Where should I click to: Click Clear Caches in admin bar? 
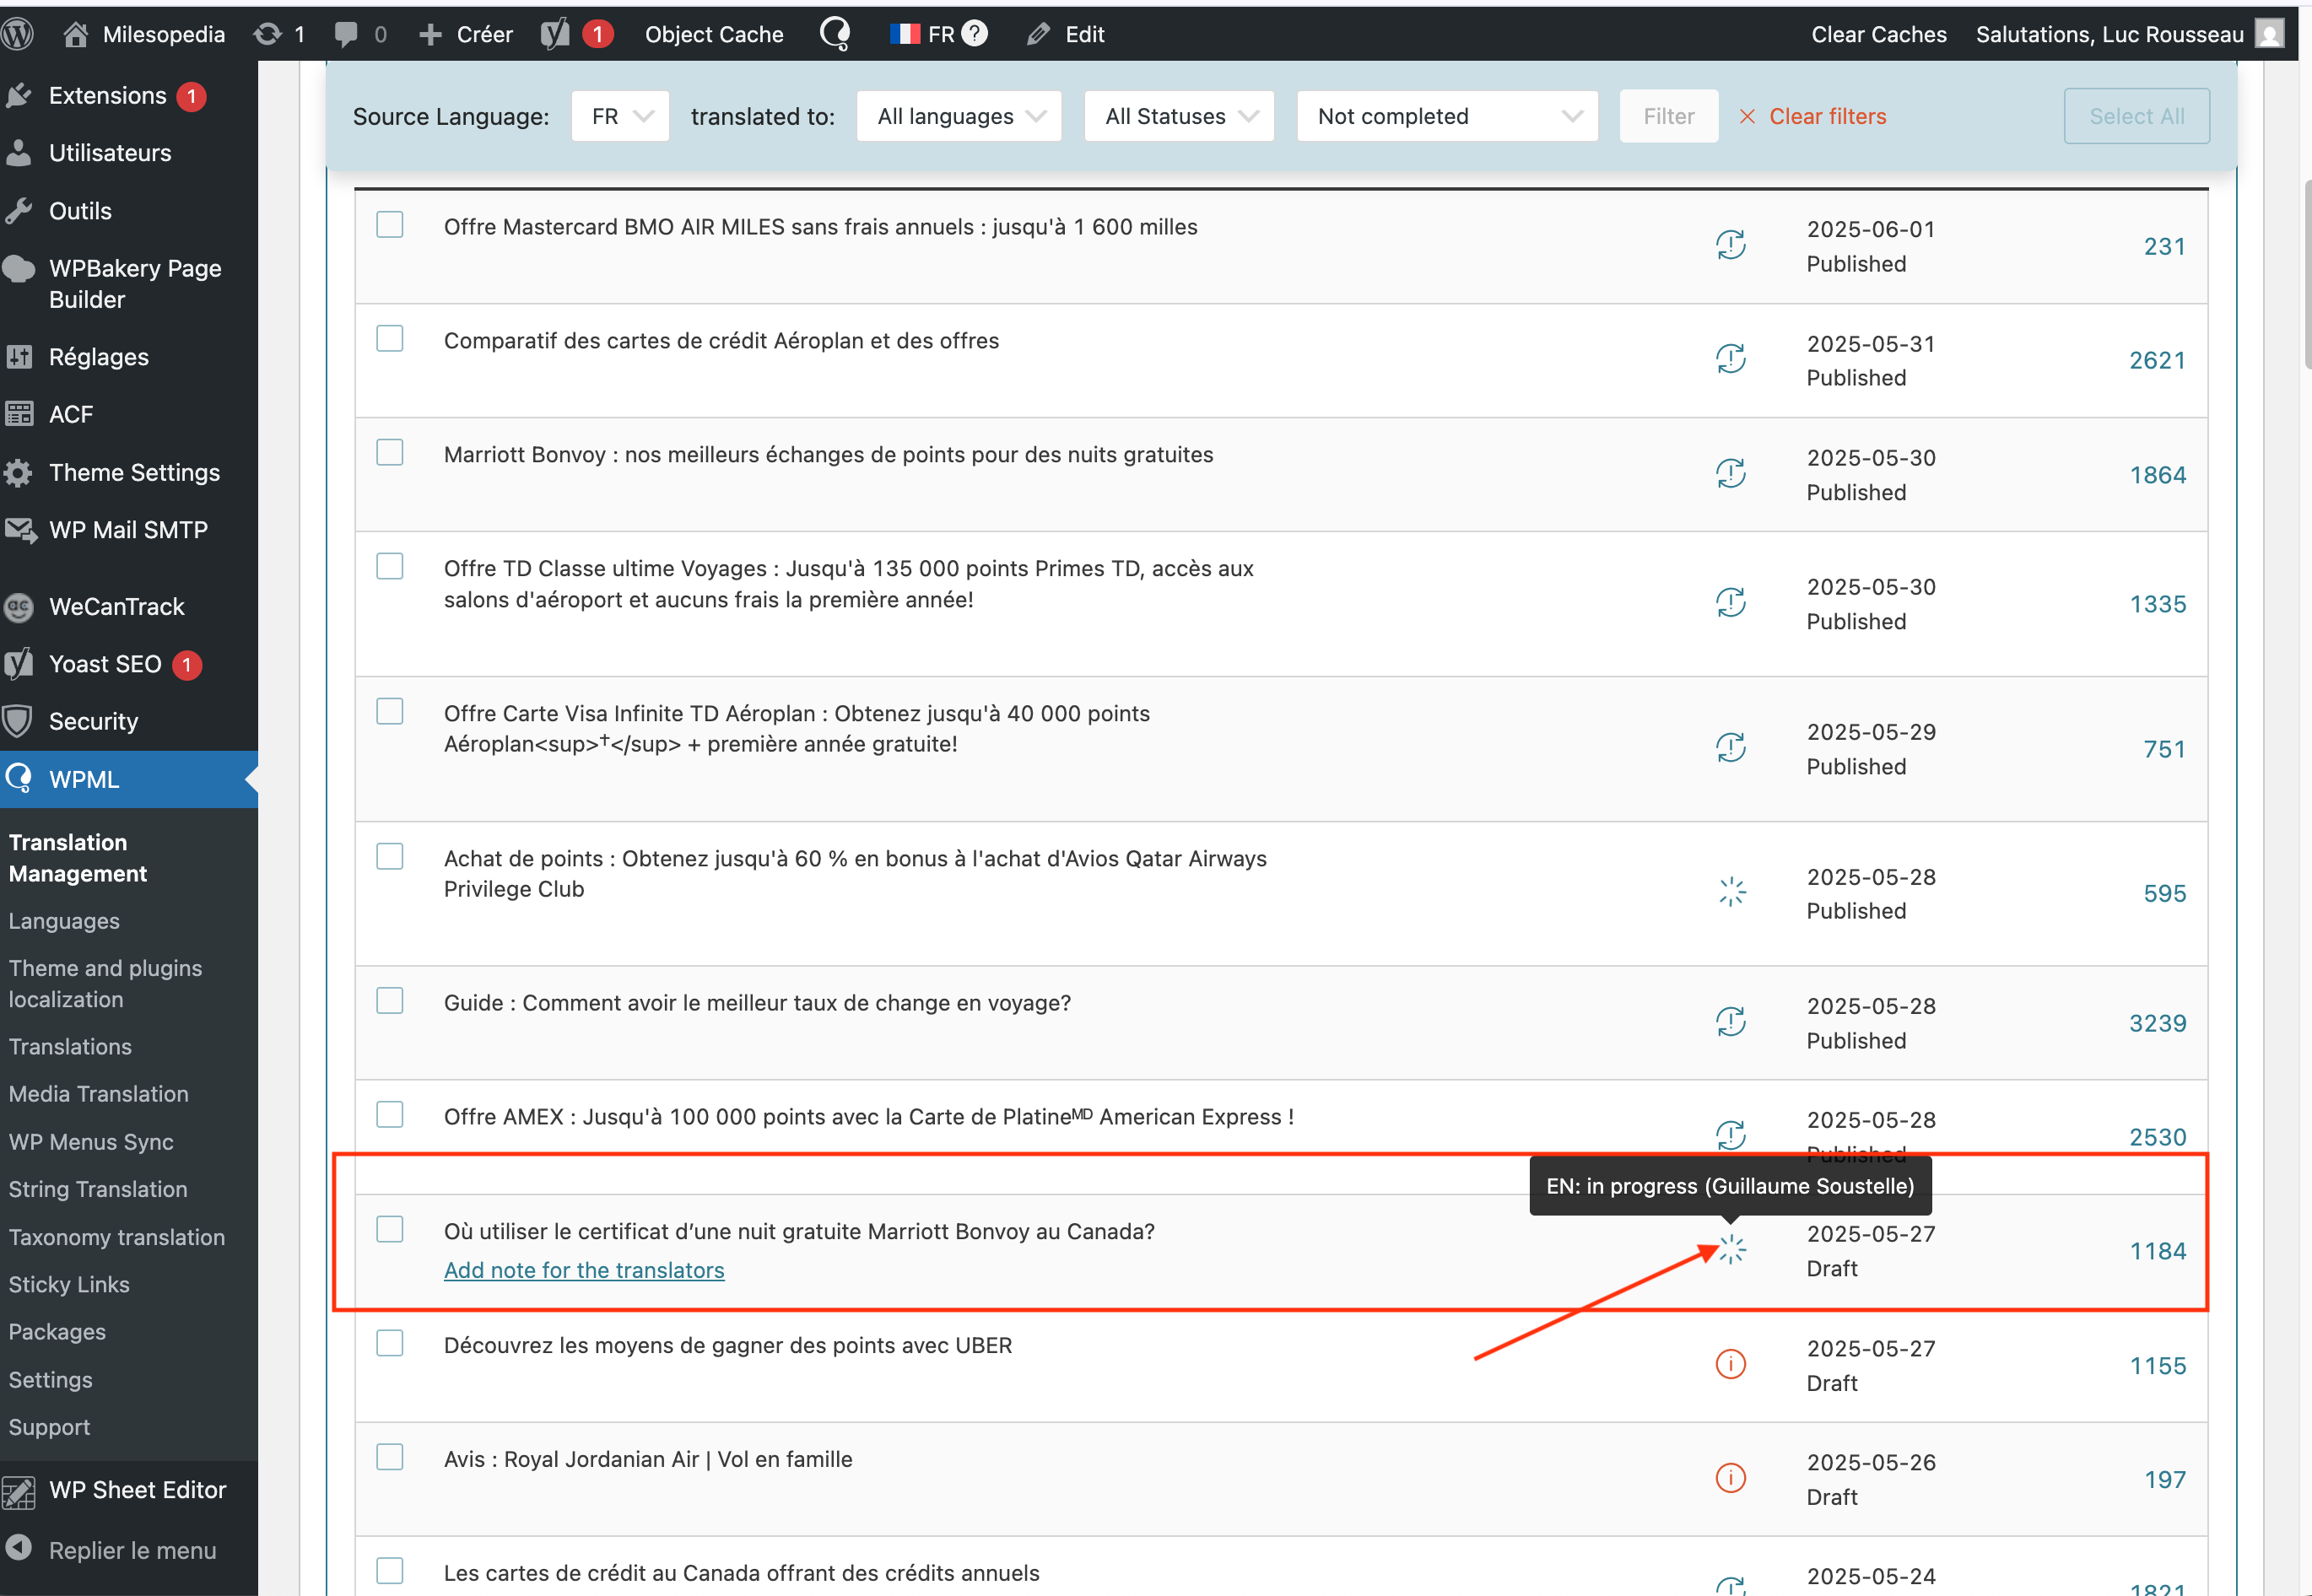(1879, 34)
